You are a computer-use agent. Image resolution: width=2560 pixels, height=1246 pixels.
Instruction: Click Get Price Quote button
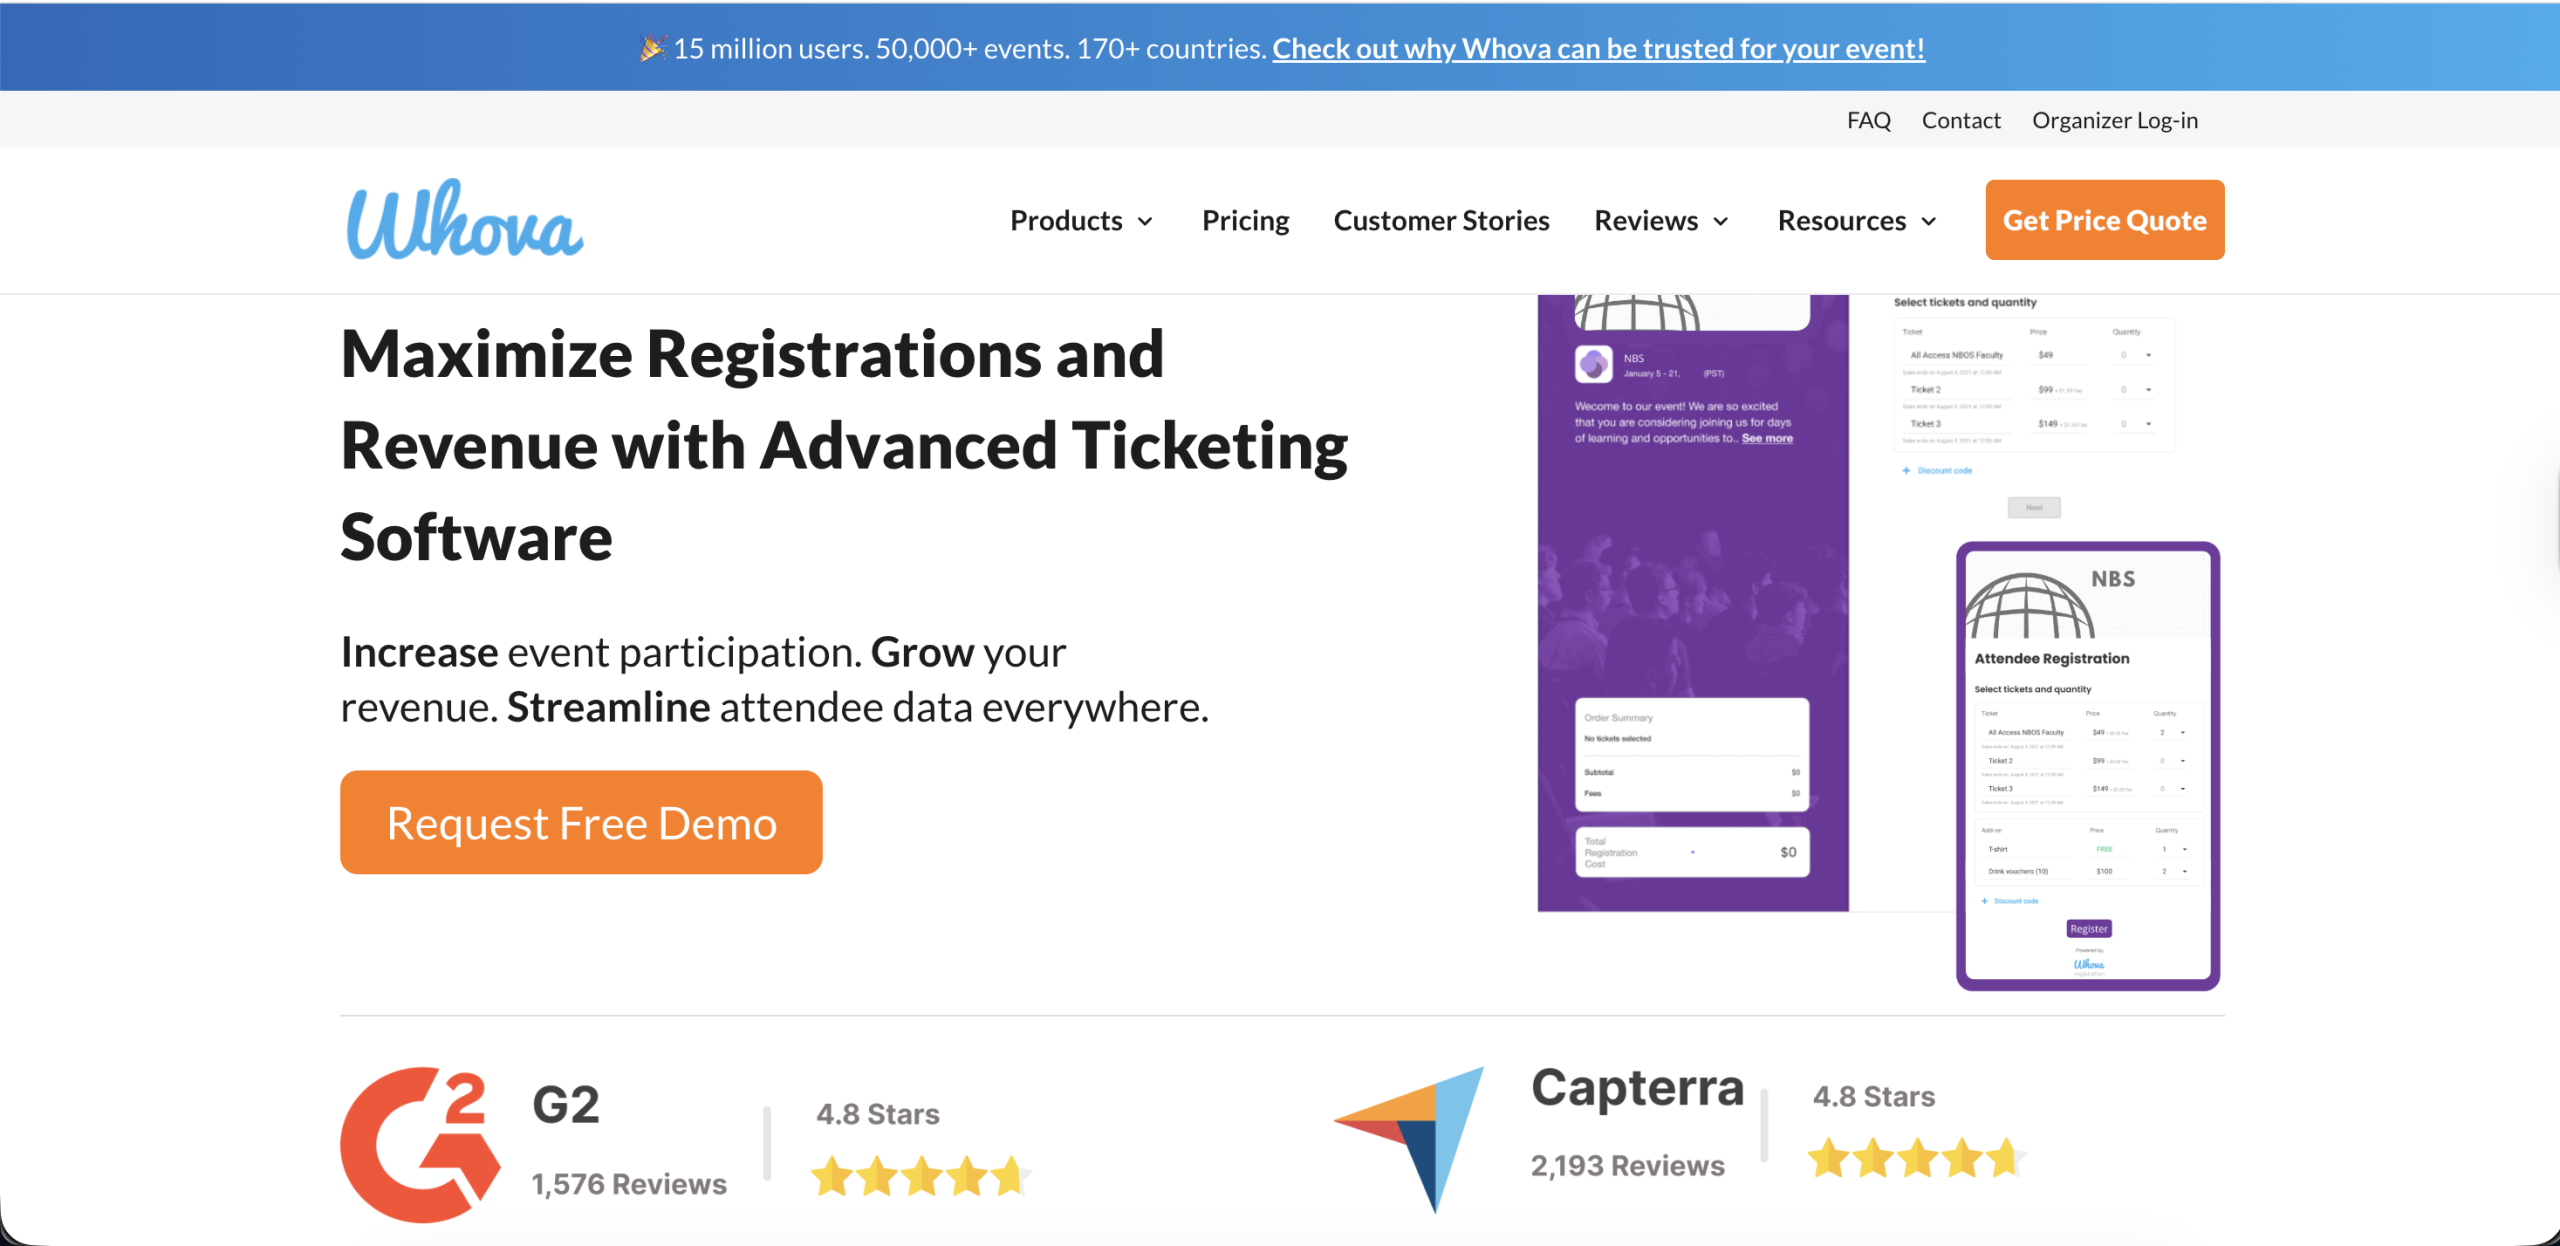tap(2104, 221)
